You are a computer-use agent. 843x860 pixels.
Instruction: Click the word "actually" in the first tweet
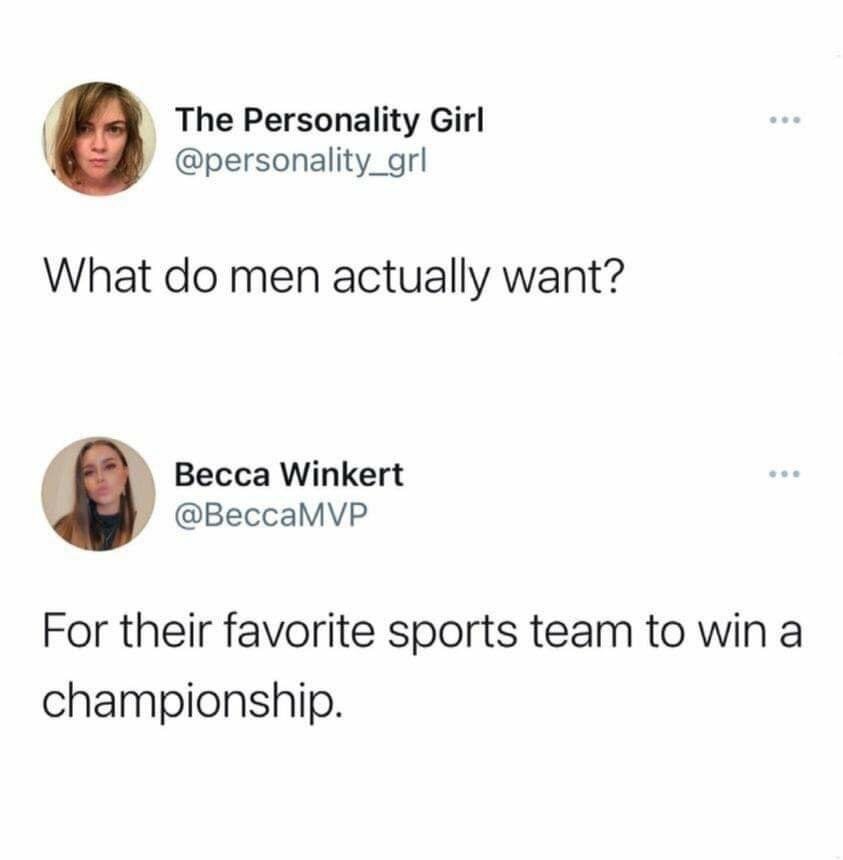(x=410, y=277)
